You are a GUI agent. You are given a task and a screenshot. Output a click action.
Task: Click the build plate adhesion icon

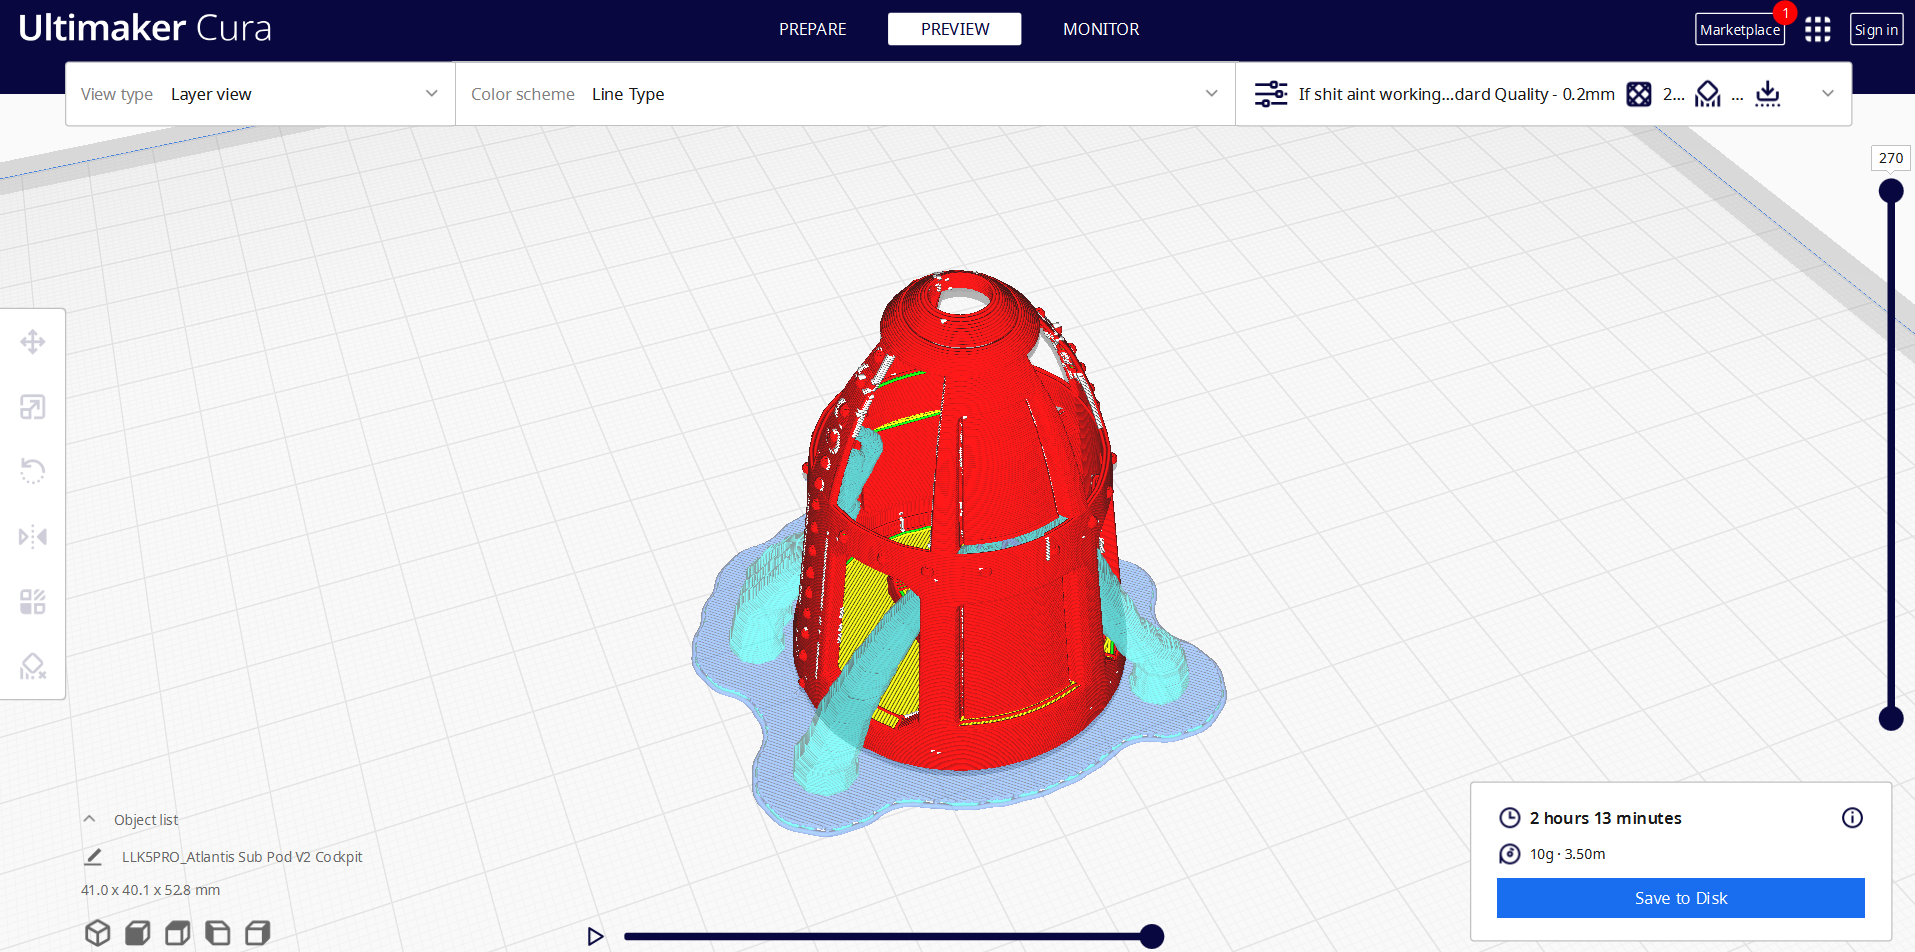tap(1768, 93)
